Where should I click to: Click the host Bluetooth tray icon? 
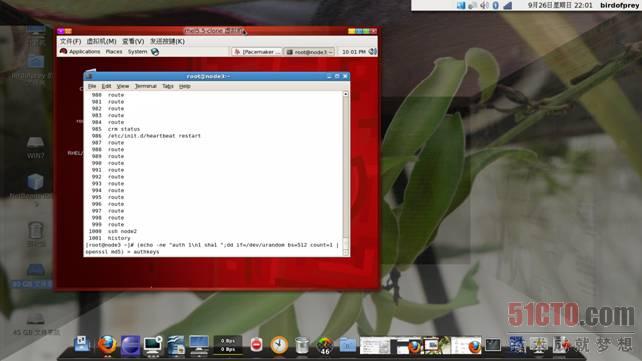pyautogui.click(x=496, y=5)
